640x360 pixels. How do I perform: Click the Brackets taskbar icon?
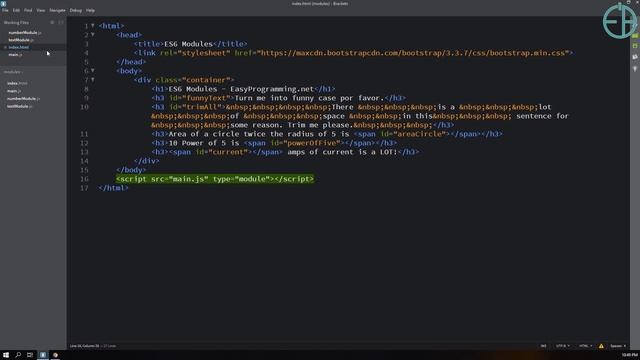coord(43,355)
